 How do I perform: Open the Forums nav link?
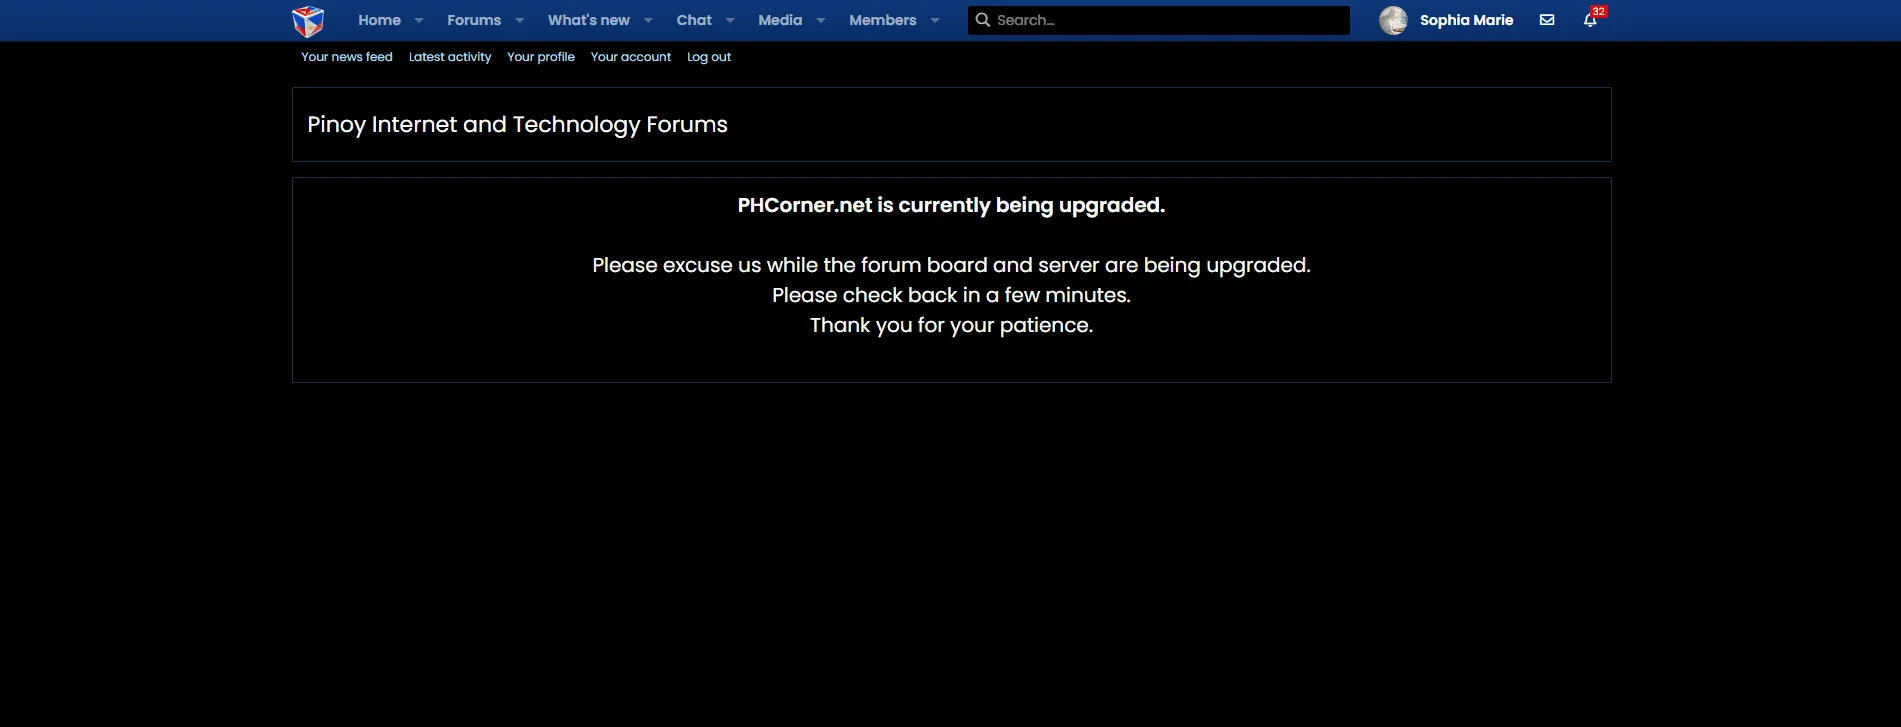474,20
